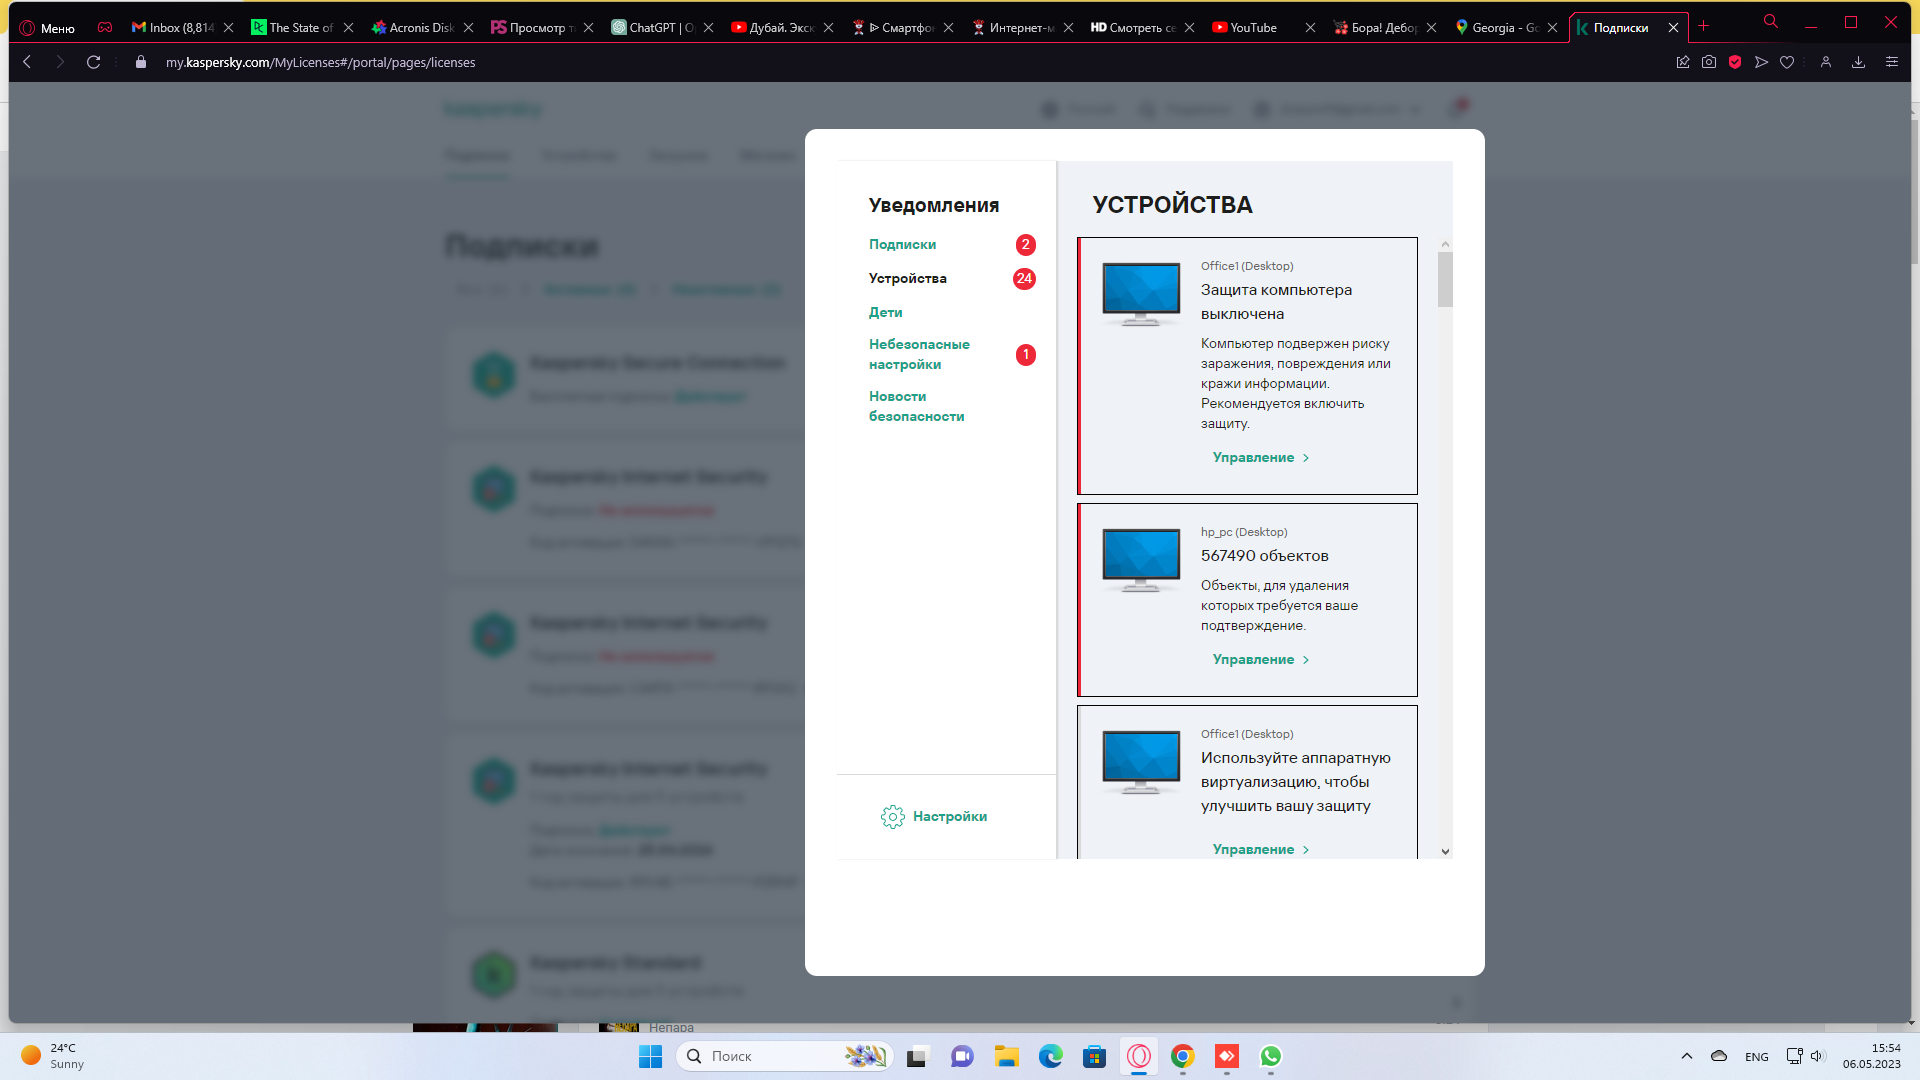Open Подписки notifications category

tap(902, 244)
